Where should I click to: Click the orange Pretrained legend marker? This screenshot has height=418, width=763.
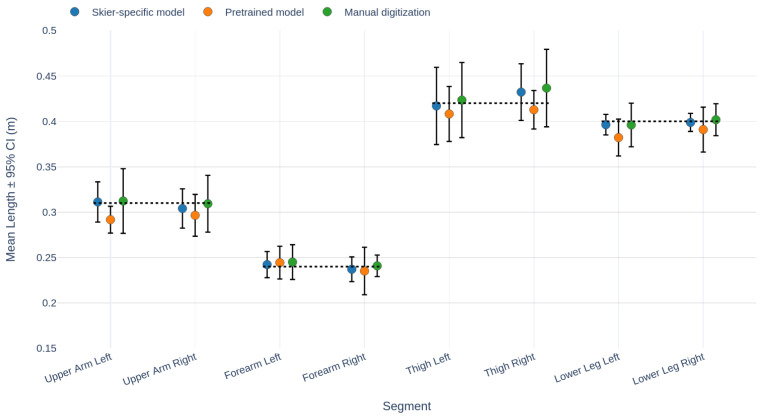(x=208, y=12)
